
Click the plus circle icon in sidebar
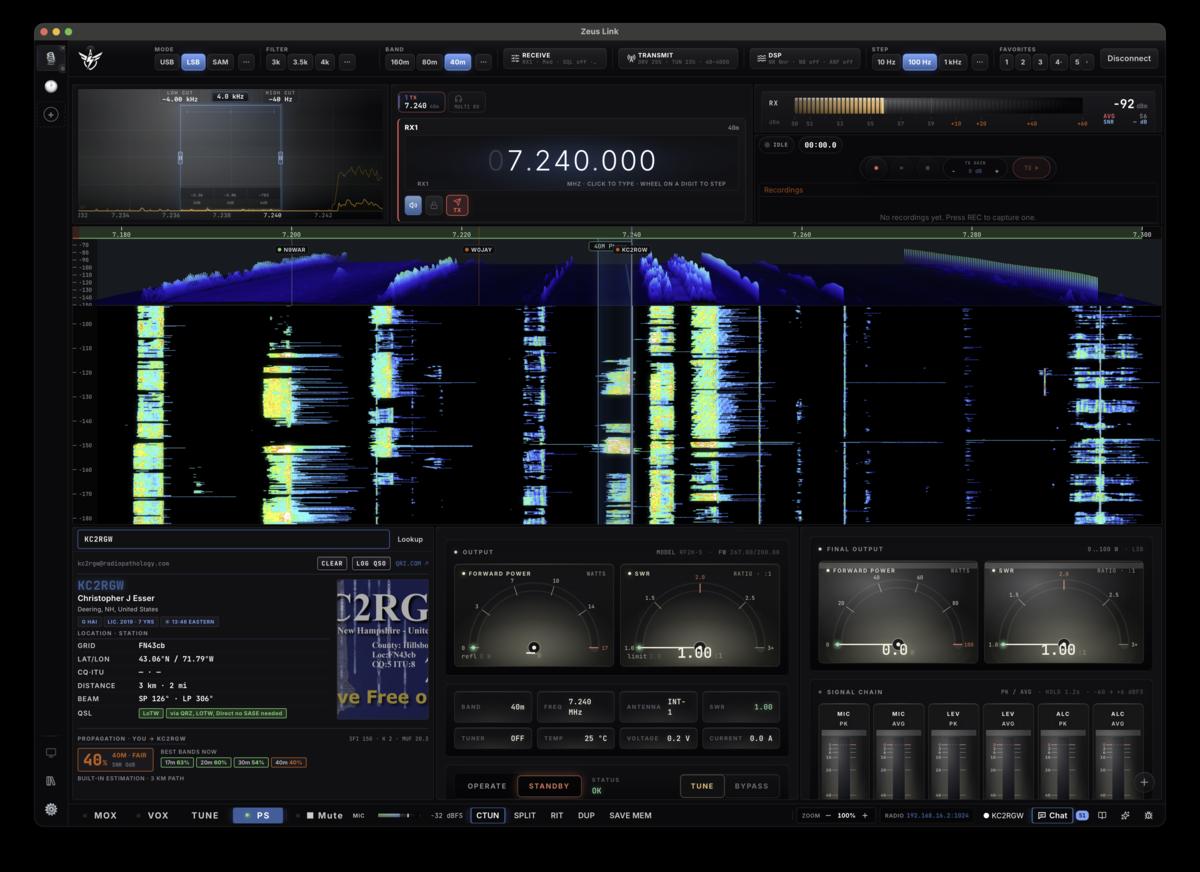[x=51, y=115]
